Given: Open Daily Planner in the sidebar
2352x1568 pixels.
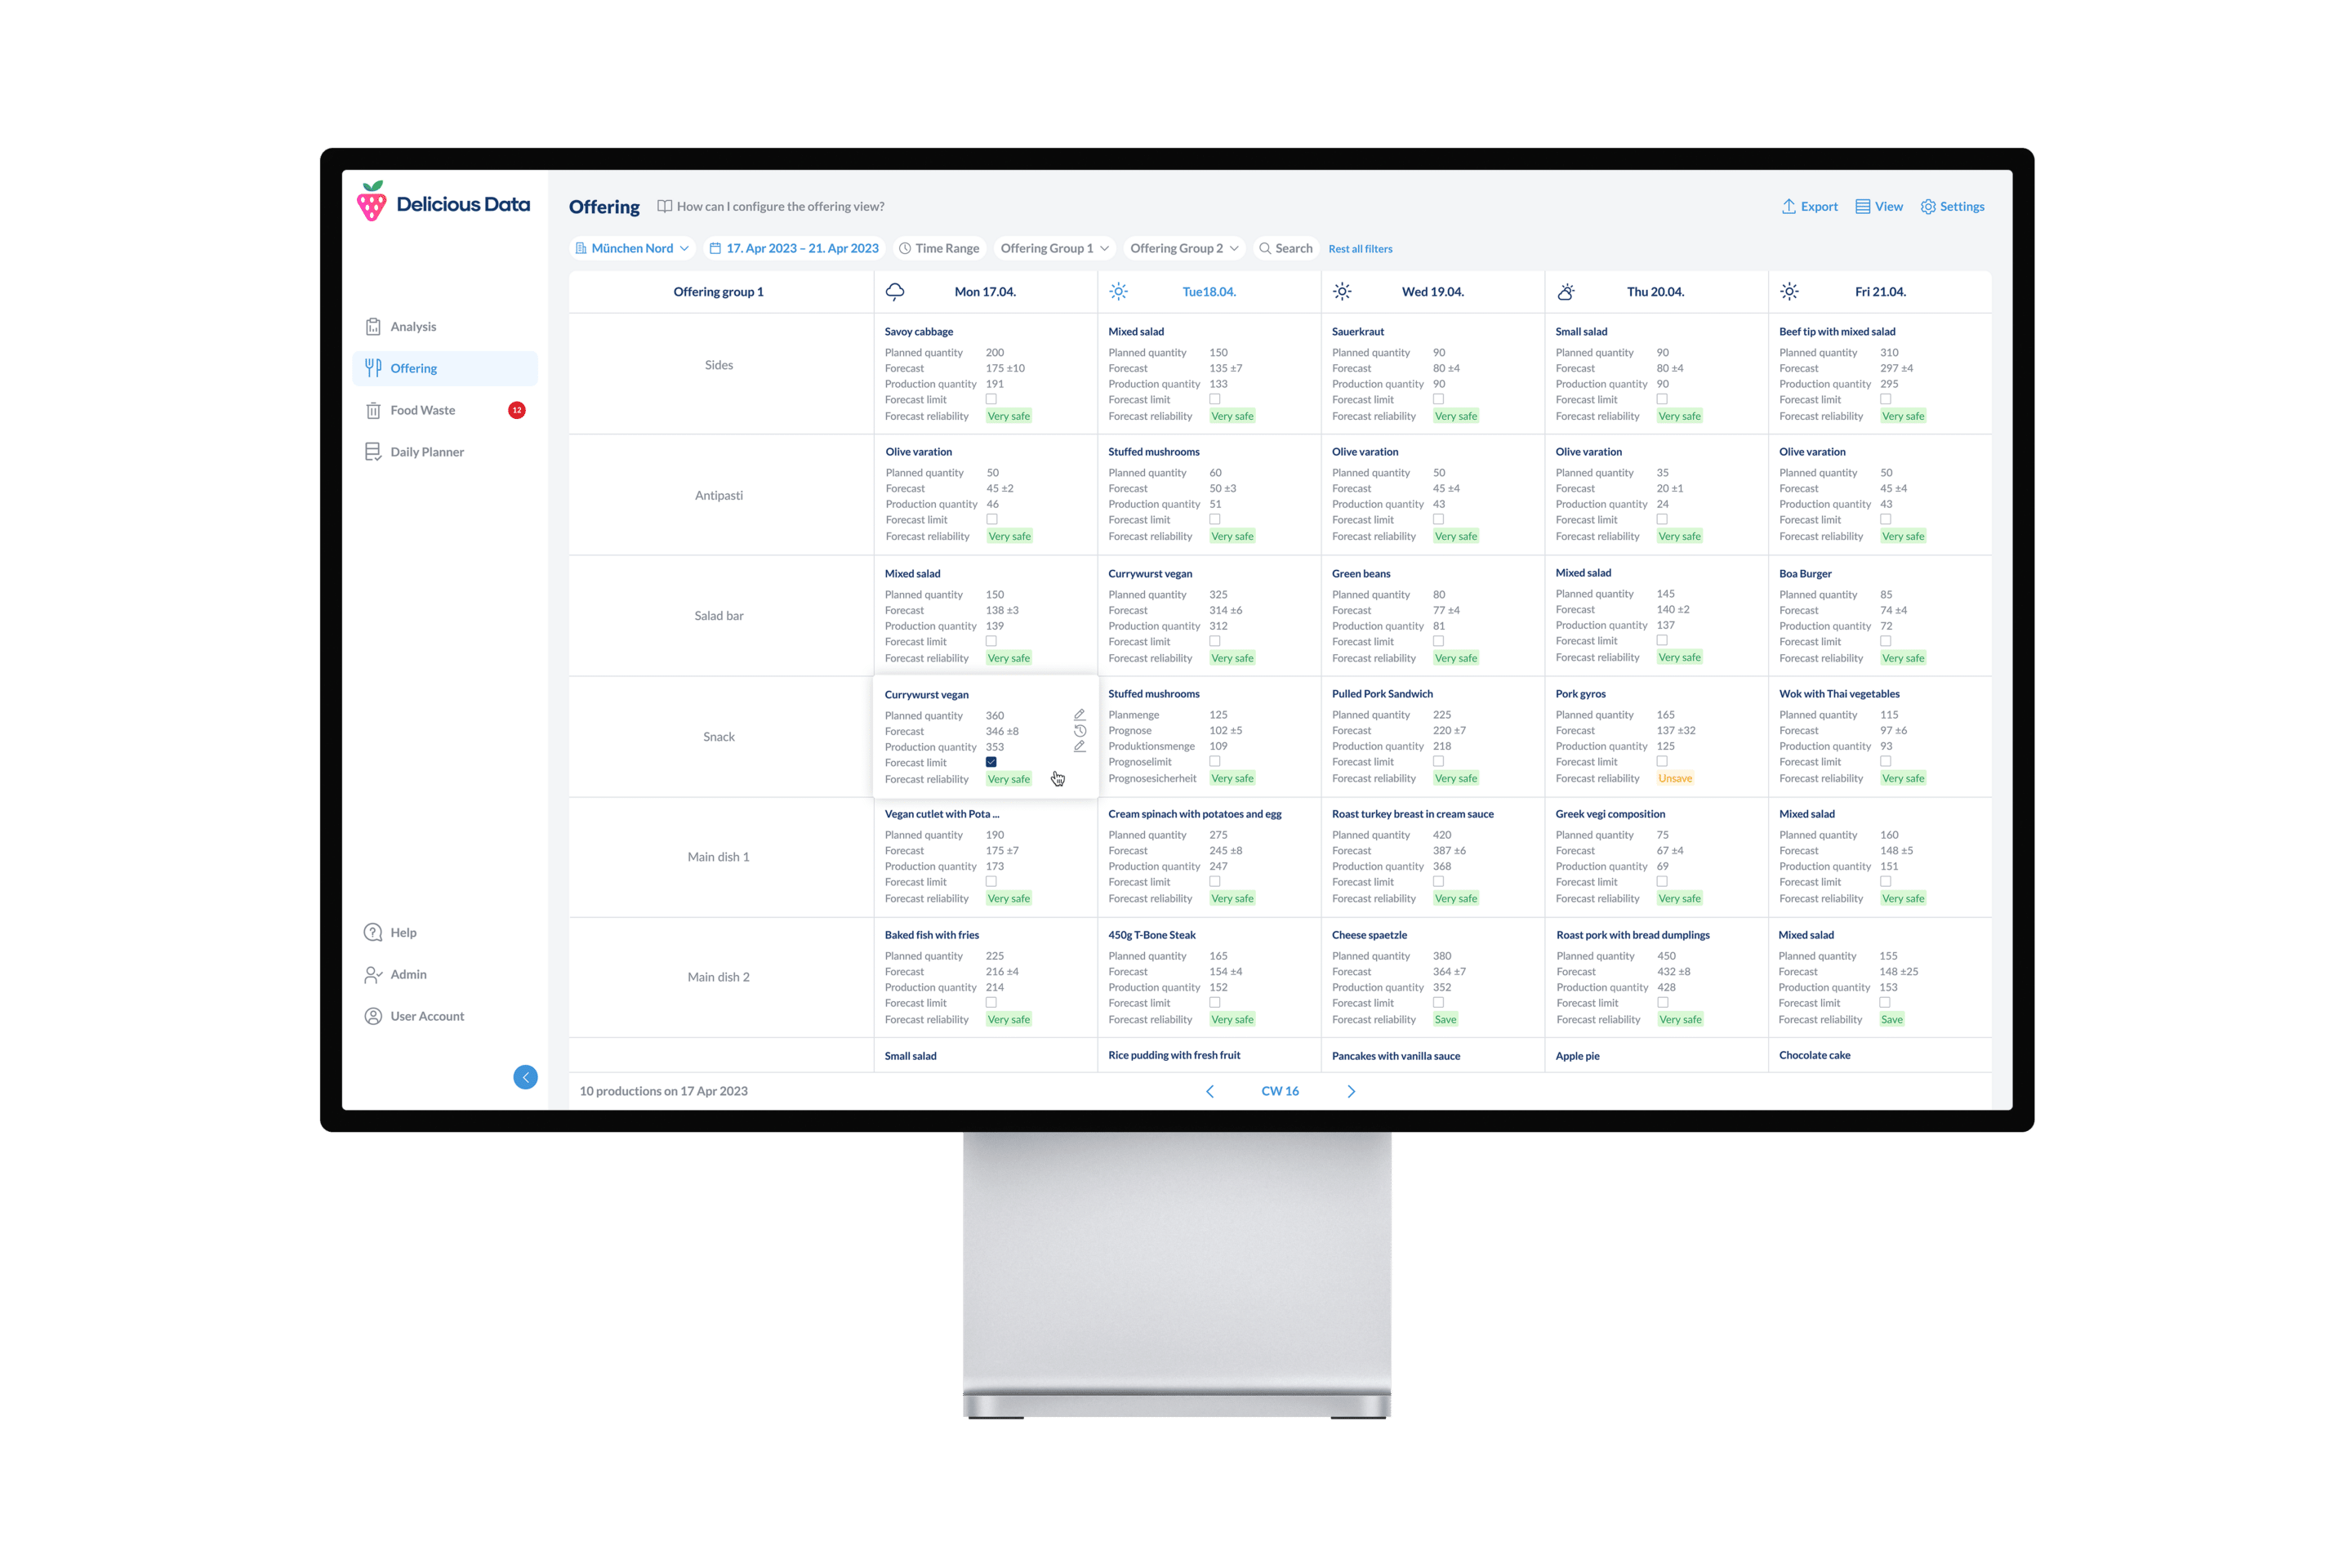Looking at the screenshot, I should pyautogui.click(x=445, y=452).
